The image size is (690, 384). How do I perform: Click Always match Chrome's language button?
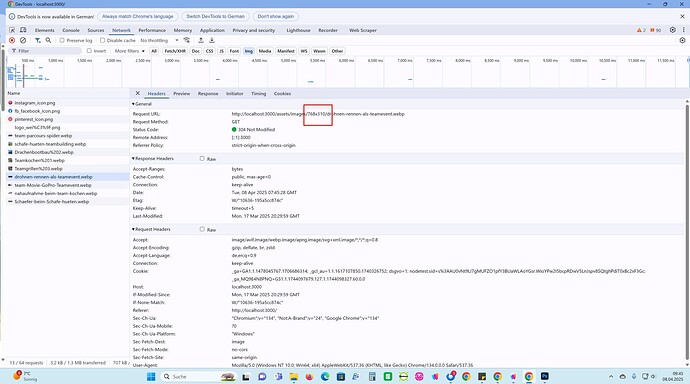click(138, 16)
